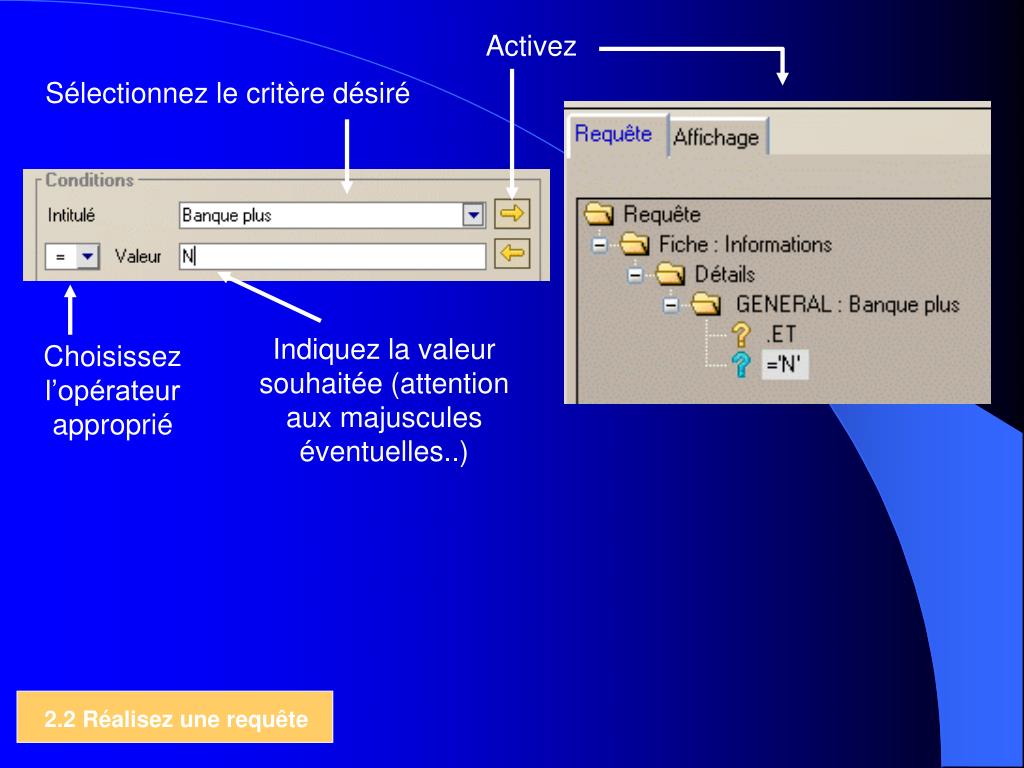
Task: Open the operator dropdown showing equals sign
Action: 88,256
